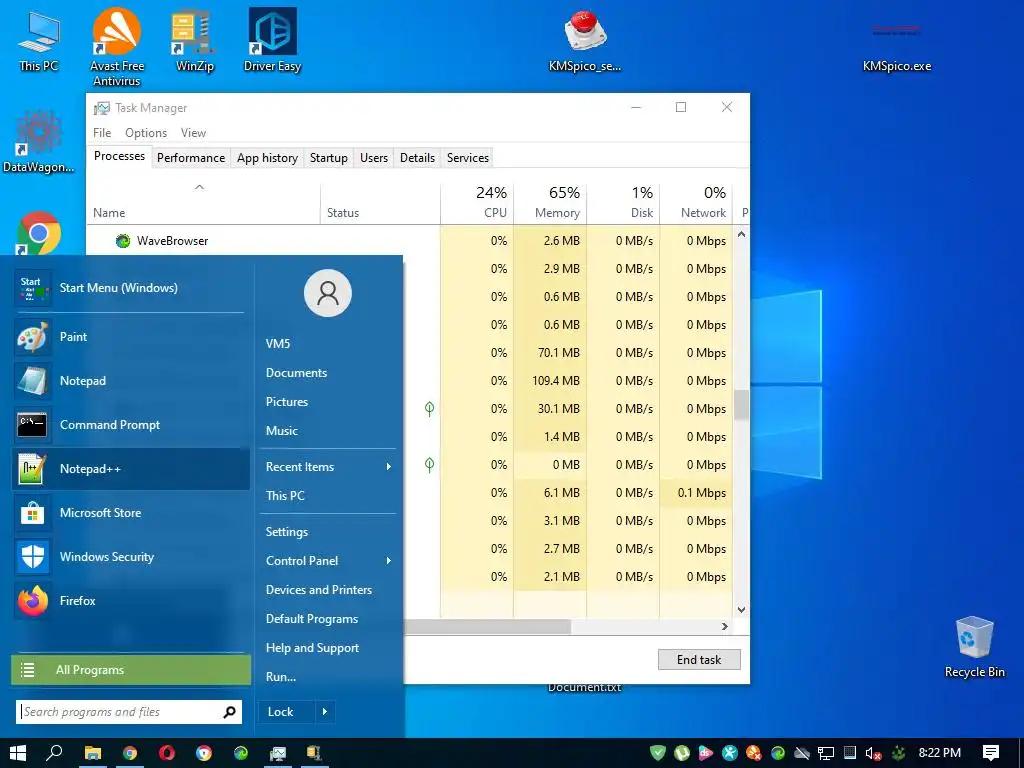Launch Notepad from the start menu
This screenshot has width=1024, height=768.
pyautogui.click(x=131, y=381)
